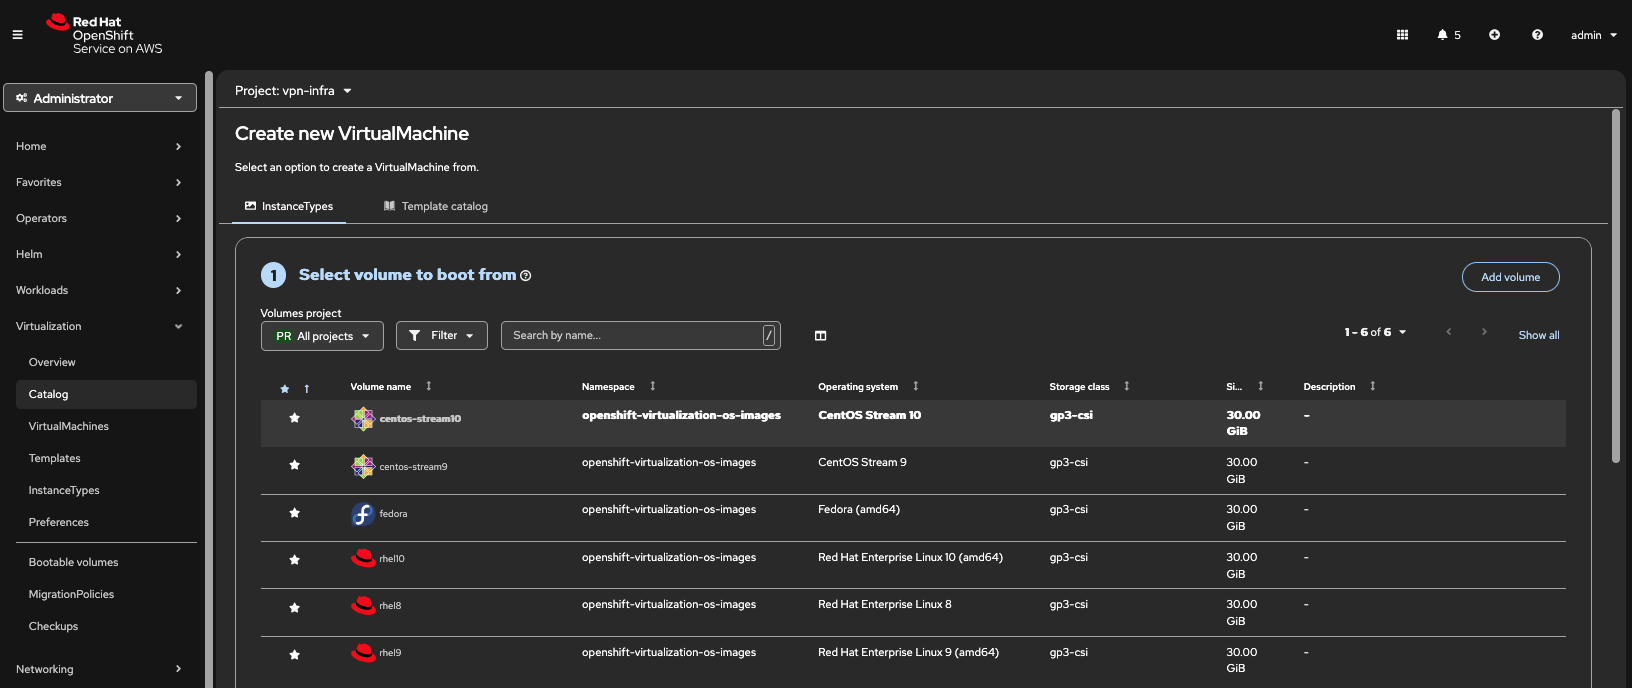This screenshot has width=1632, height=688.
Task: Expand the Networking navigation section
Action: [100, 669]
